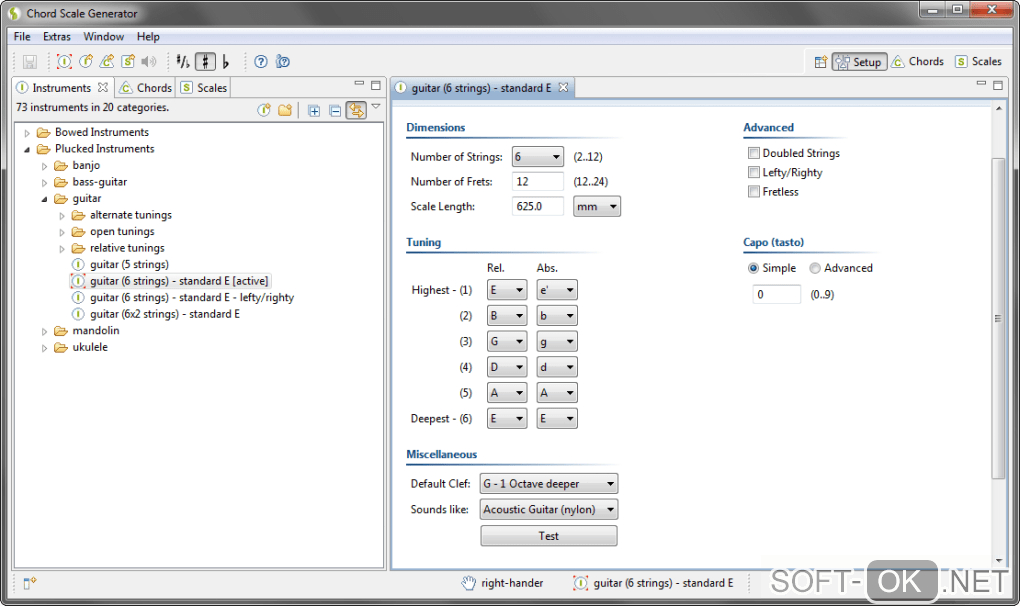This screenshot has width=1020, height=606.
Task: Click the expand all tree icon
Action: pos(314,111)
